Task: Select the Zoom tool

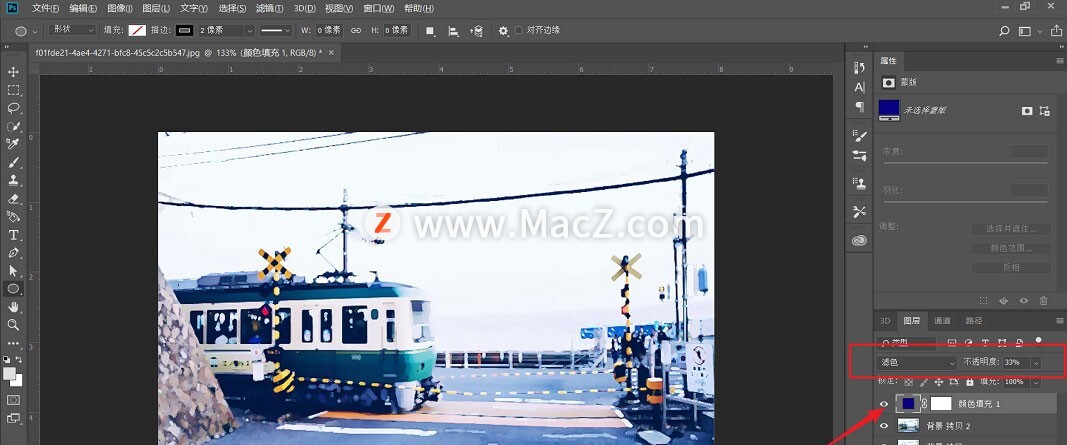Action: tap(13, 325)
